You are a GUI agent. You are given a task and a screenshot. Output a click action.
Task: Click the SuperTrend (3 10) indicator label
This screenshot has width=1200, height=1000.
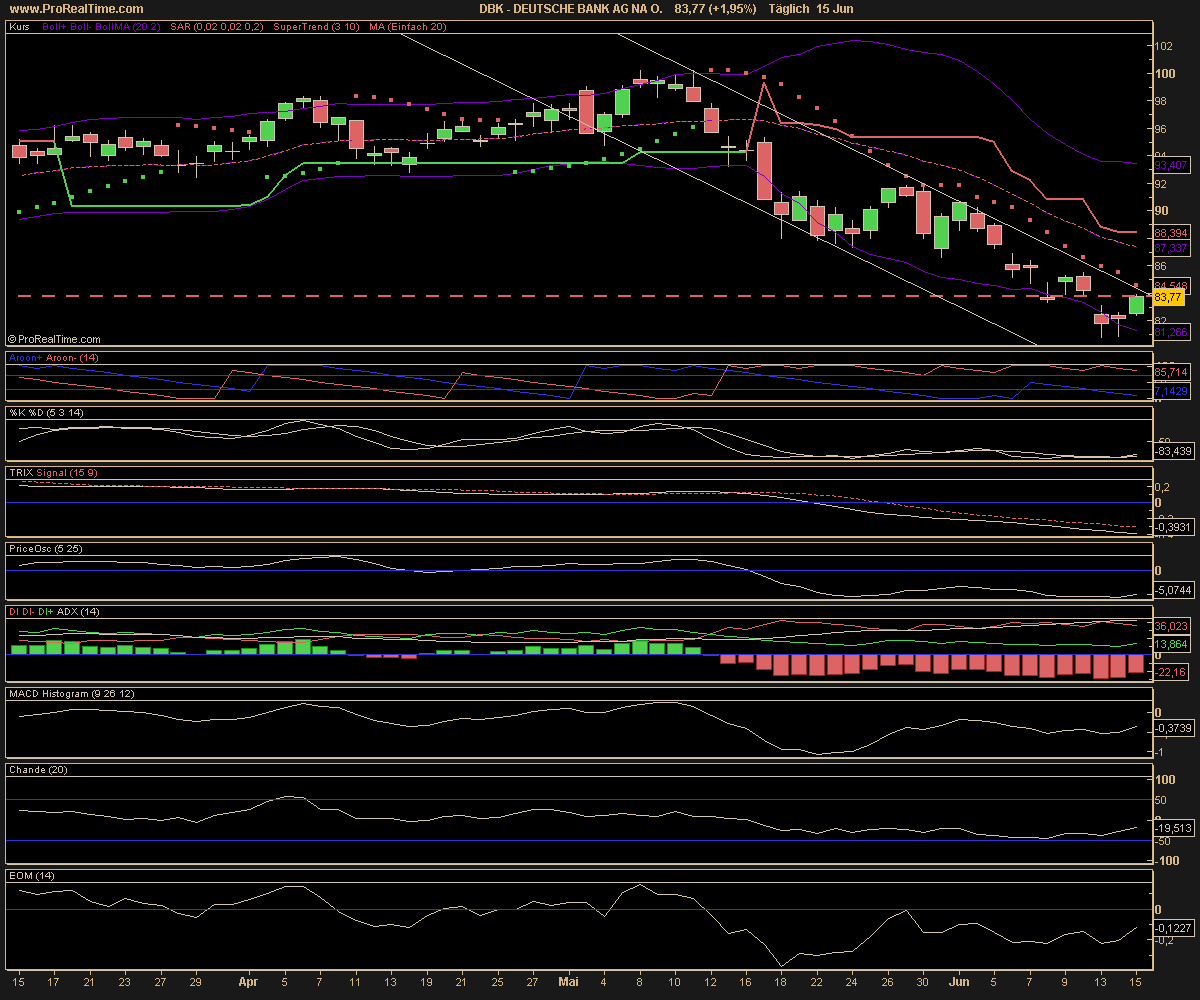coord(316,27)
